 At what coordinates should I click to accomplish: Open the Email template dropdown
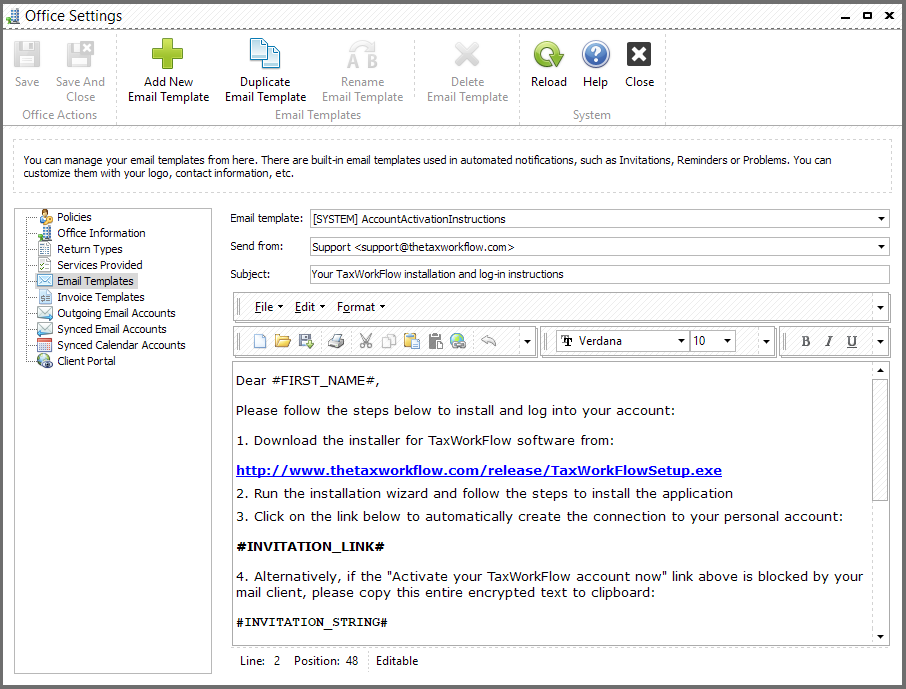click(x=881, y=219)
